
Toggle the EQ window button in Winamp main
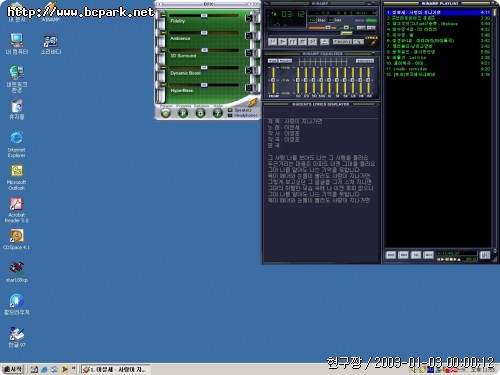(x=361, y=28)
